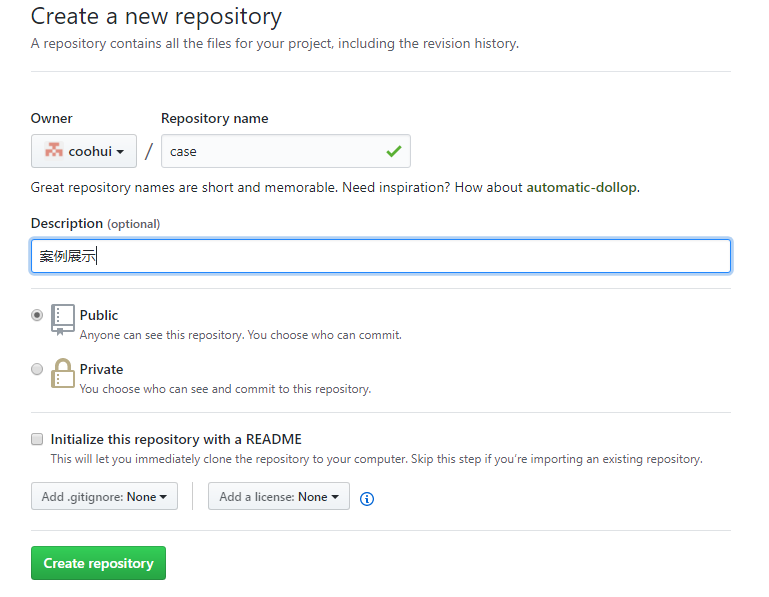Screen dimensions: 769x597
Task: Click 'Anyone can see this repository' text
Action: point(241,335)
